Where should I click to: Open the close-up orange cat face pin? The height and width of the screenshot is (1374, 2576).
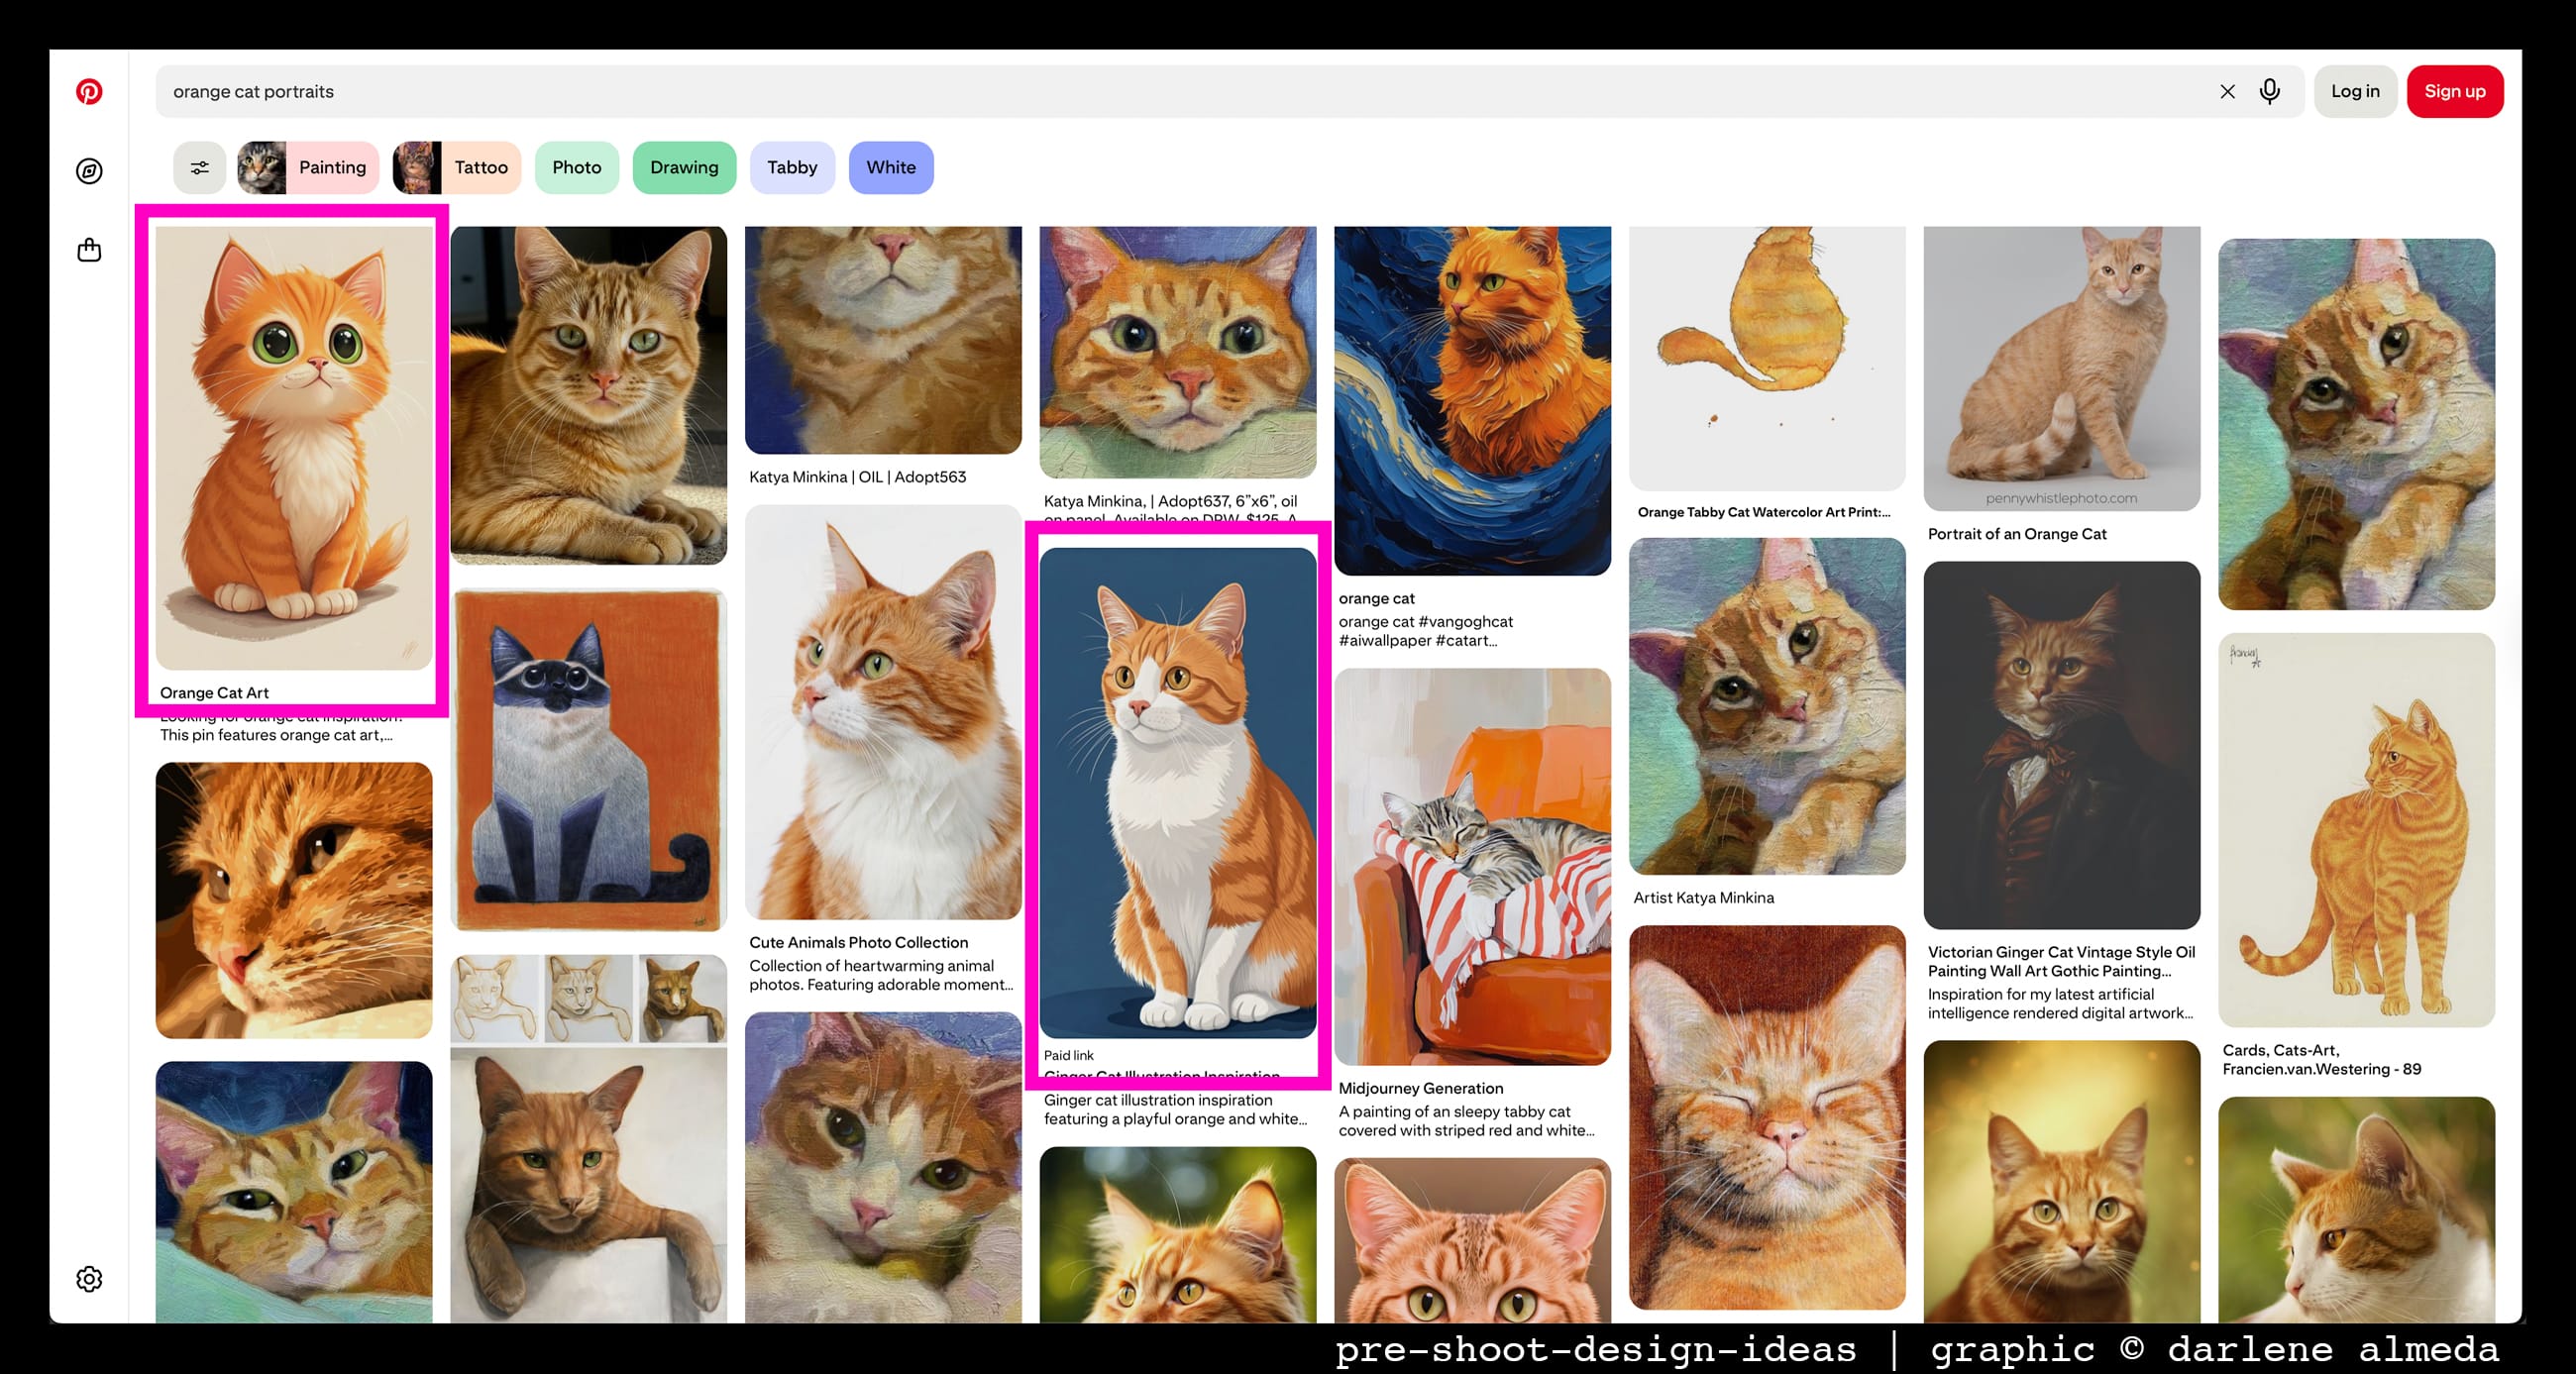[x=294, y=900]
